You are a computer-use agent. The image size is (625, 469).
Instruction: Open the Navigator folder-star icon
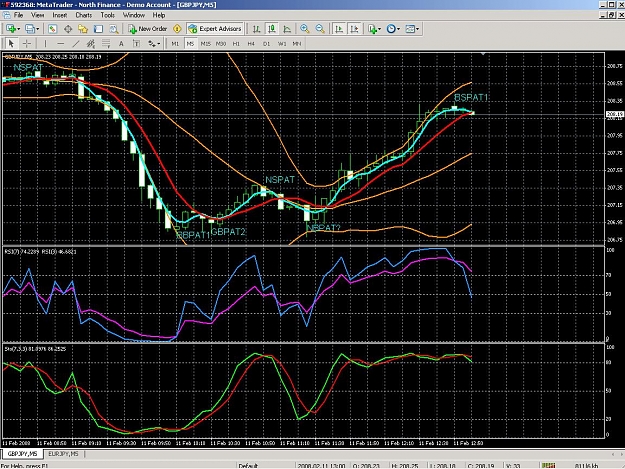(x=83, y=29)
